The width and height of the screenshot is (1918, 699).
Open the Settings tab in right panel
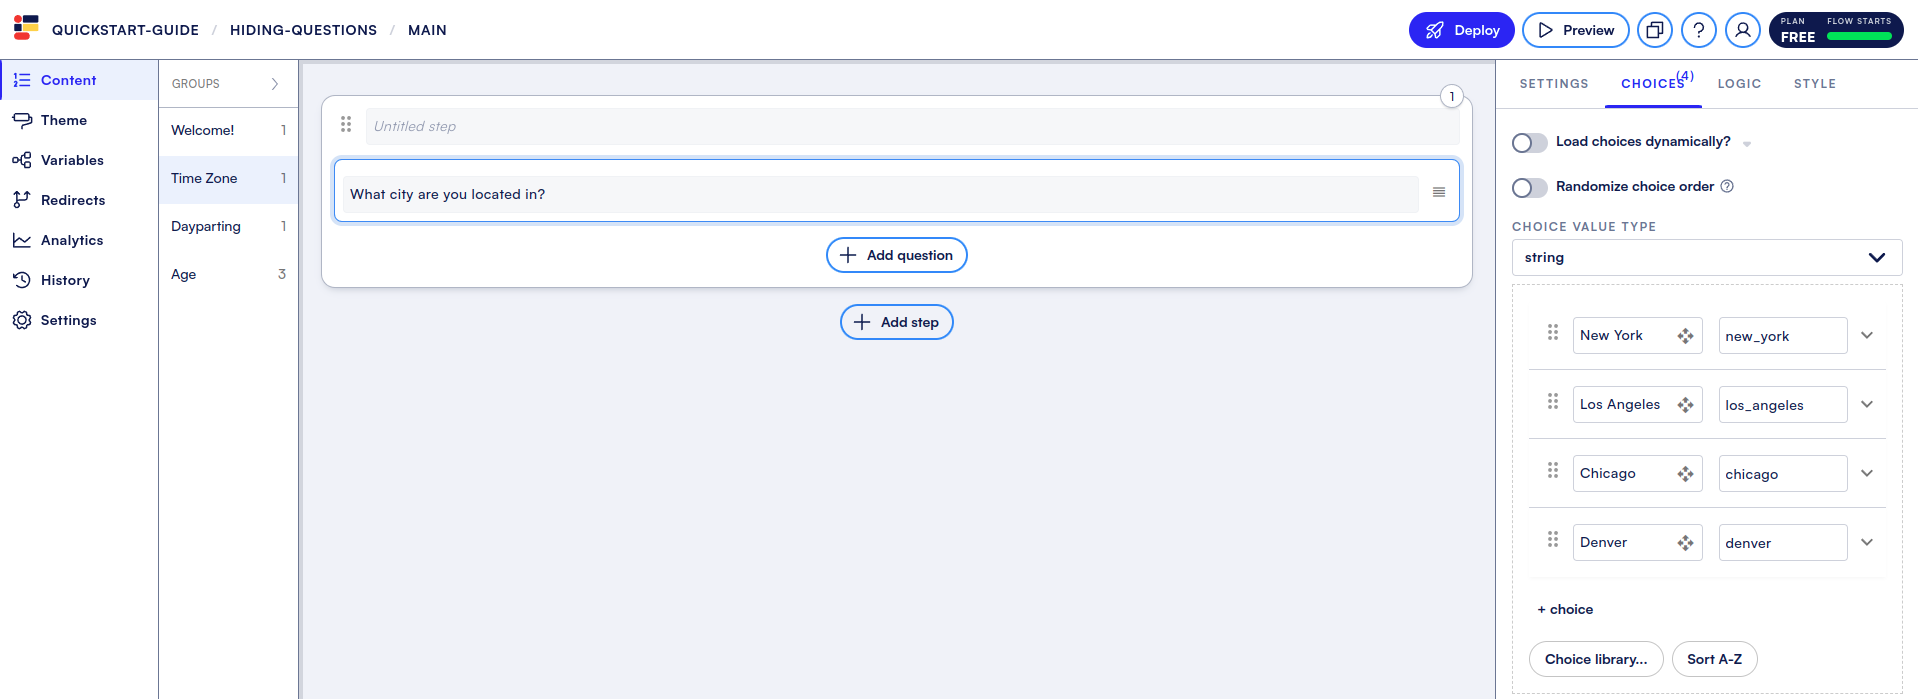tap(1554, 84)
